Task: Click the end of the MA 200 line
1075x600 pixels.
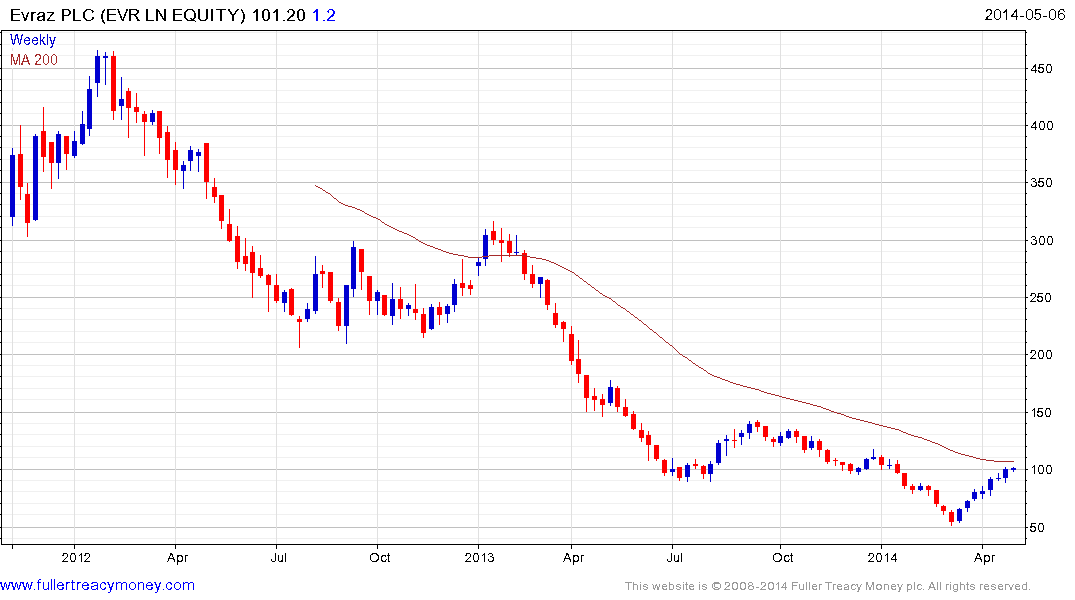Action: click(1013, 461)
